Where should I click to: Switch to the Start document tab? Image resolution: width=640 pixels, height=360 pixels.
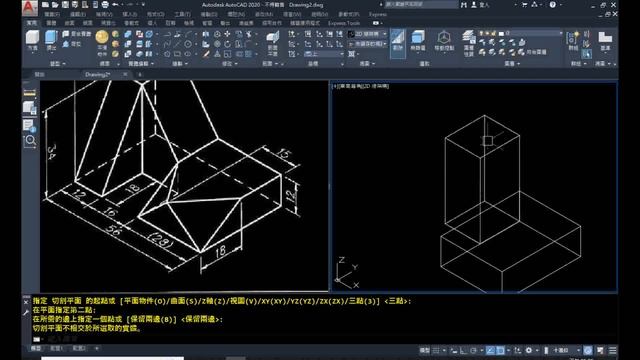pyautogui.click(x=39, y=74)
